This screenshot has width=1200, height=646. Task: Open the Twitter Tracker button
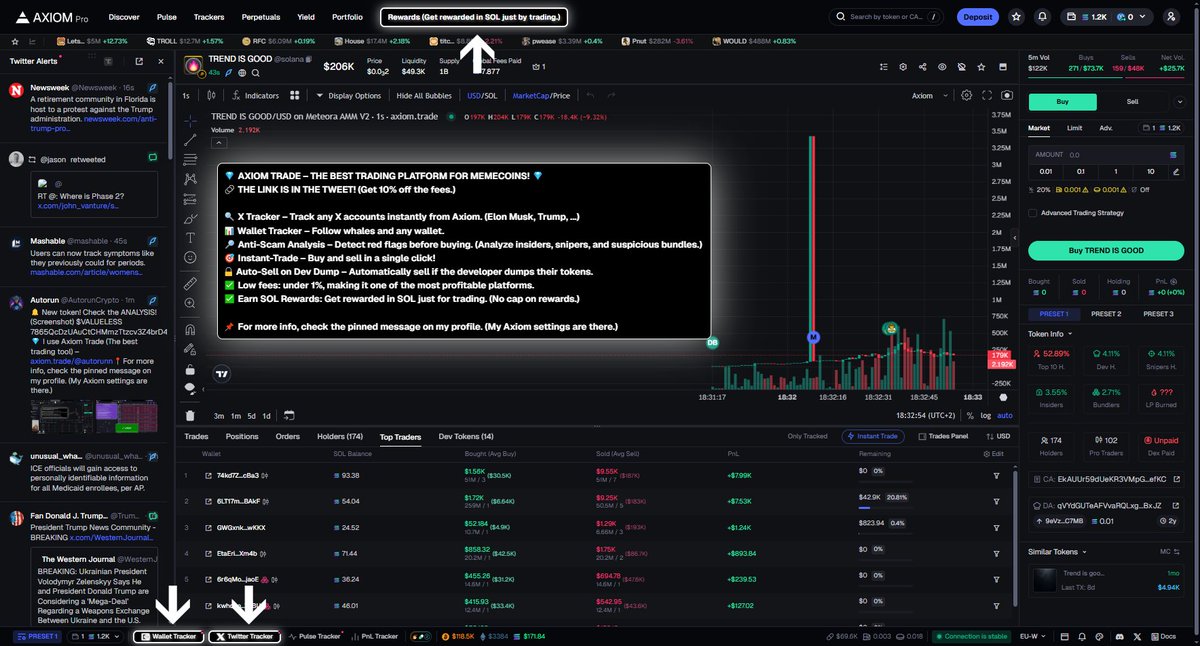coord(244,636)
